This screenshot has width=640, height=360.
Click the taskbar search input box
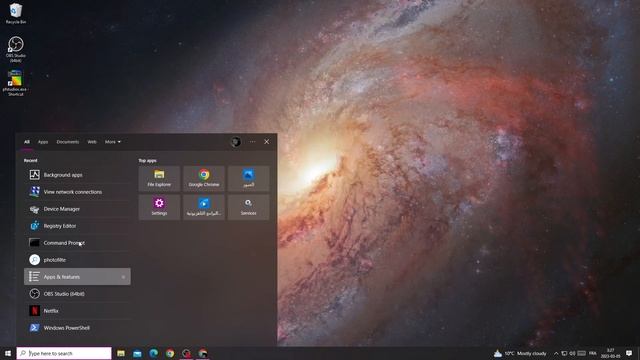point(64,353)
